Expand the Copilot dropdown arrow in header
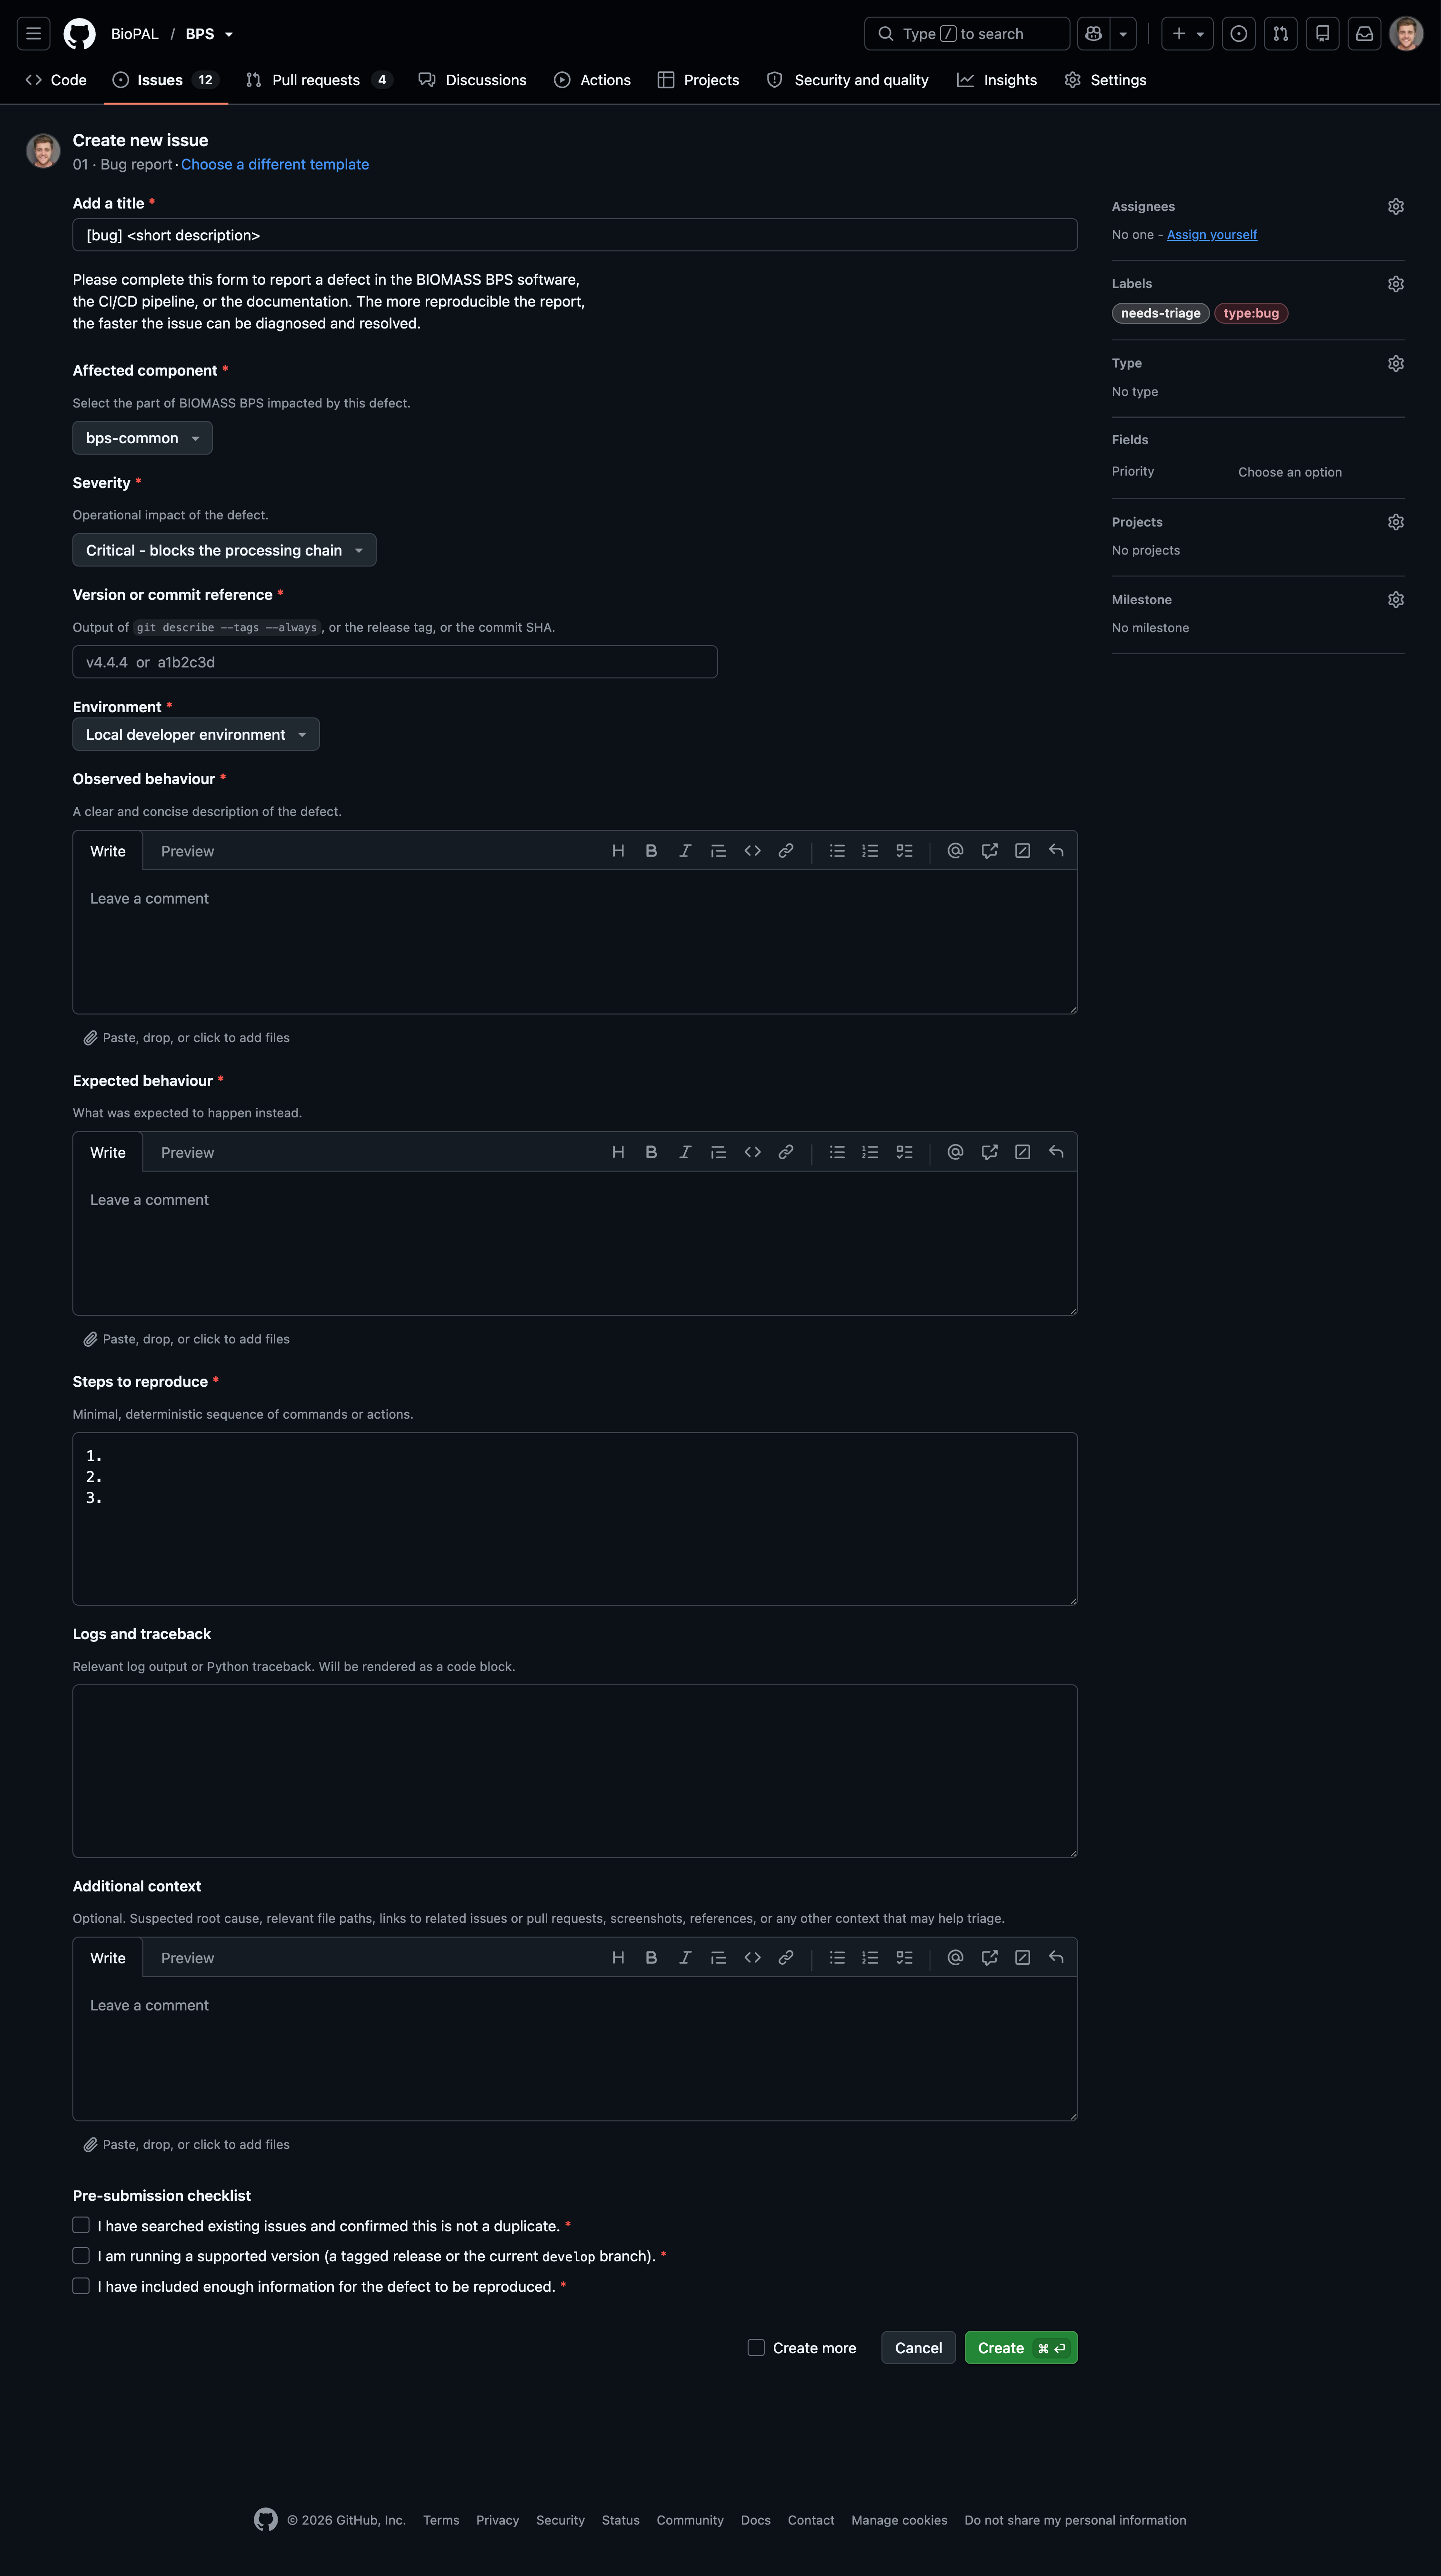Viewport: 1441px width, 2576px height. (1123, 34)
